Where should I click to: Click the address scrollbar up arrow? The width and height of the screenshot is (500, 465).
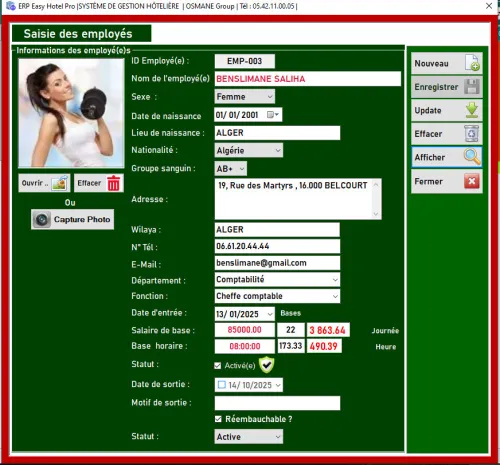(376, 184)
